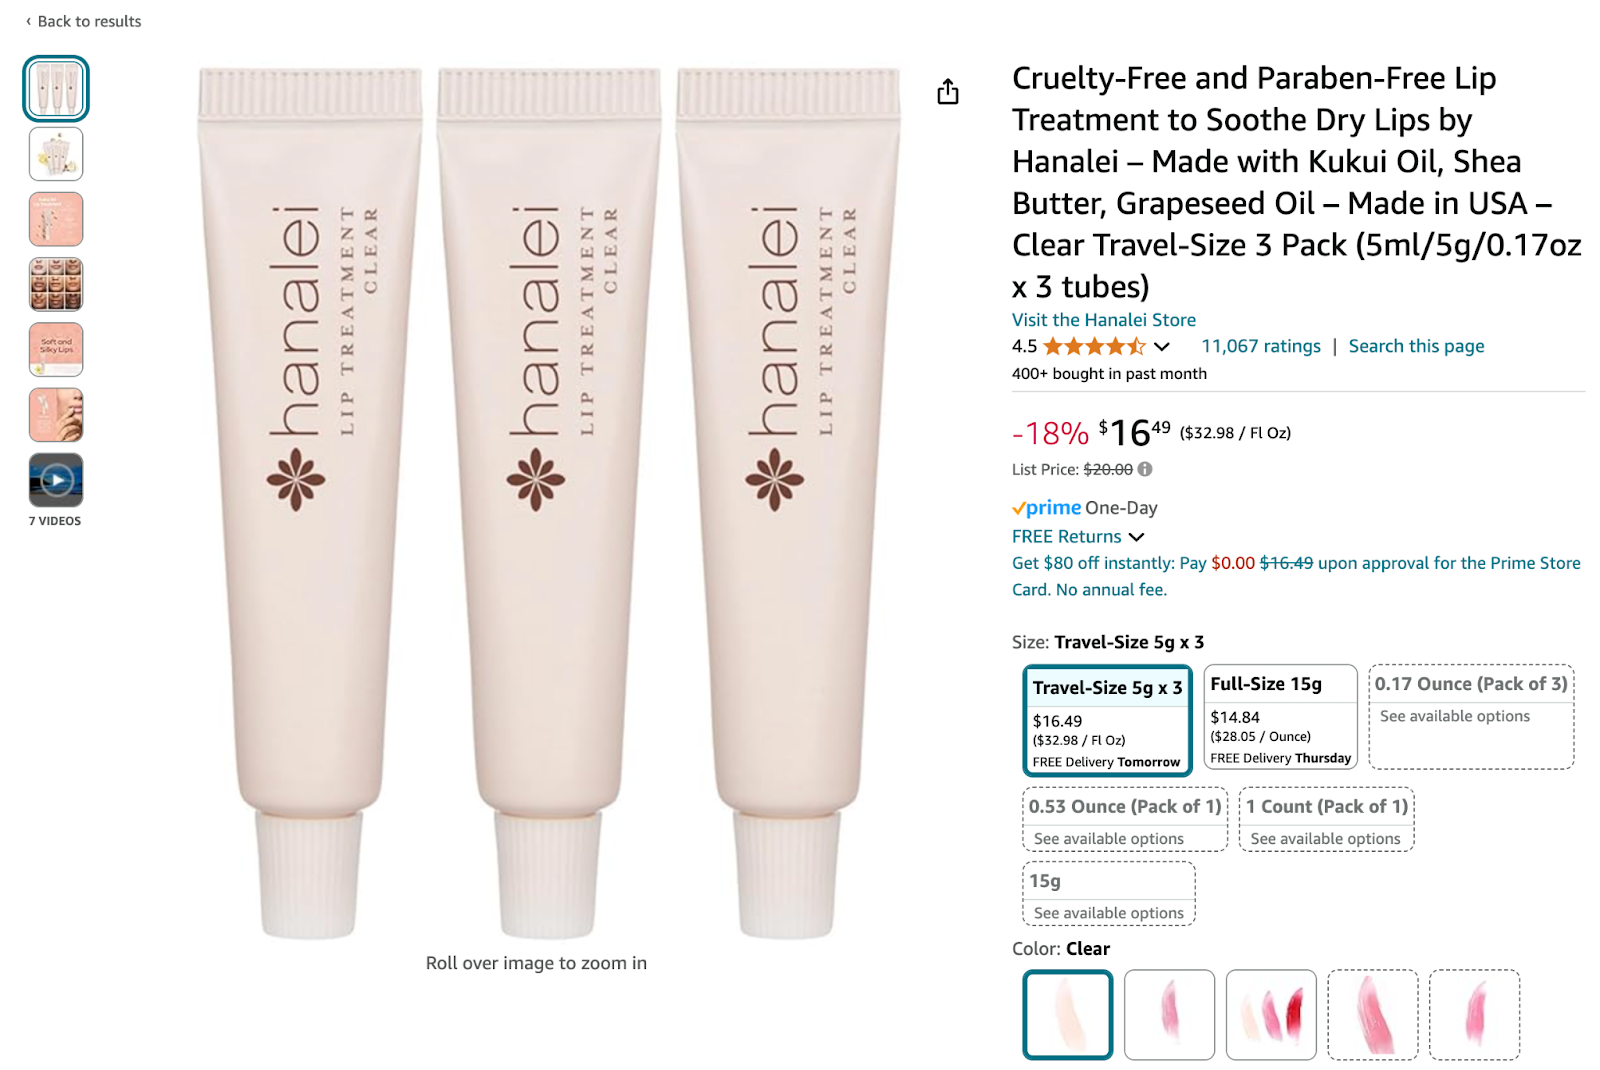Viewport: 1600px width, 1070px height.
Task: Expand the FREE Returns dropdown arrow
Action: coord(1137,537)
